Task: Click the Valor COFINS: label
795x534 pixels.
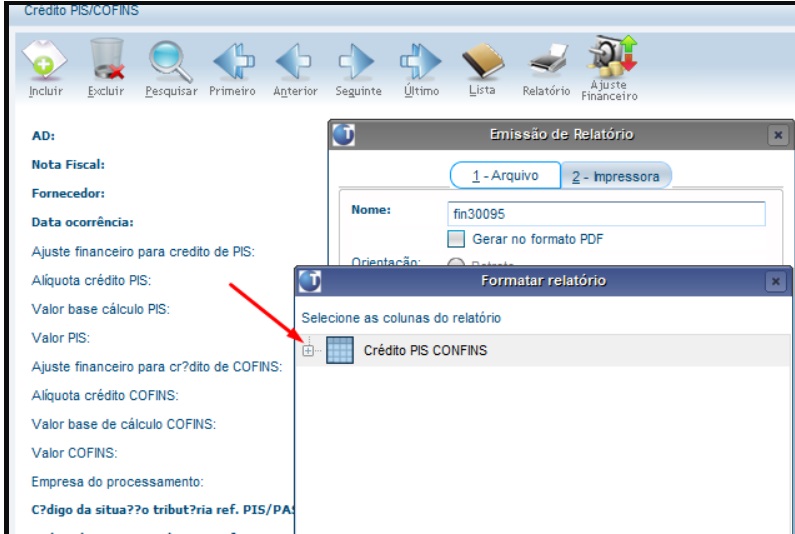Action: pyautogui.click(x=74, y=453)
